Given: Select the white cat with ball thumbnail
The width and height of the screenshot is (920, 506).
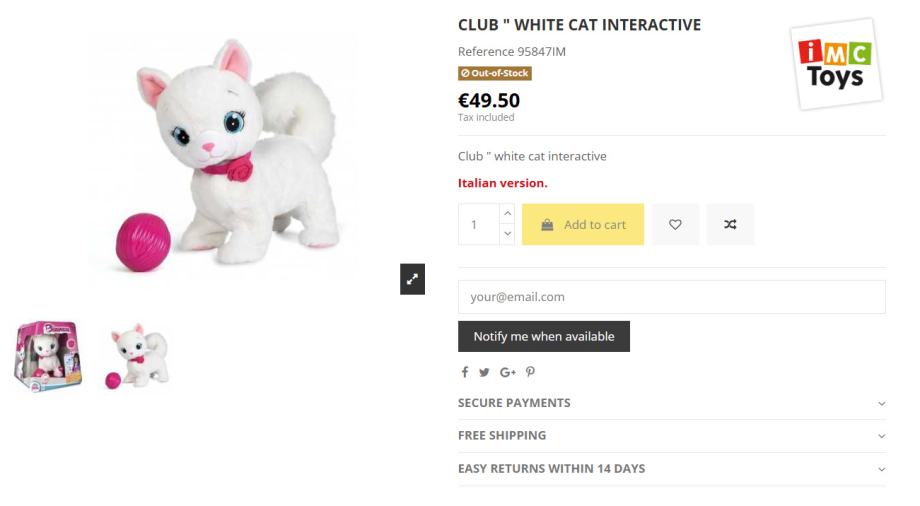Looking at the screenshot, I should click(135, 356).
